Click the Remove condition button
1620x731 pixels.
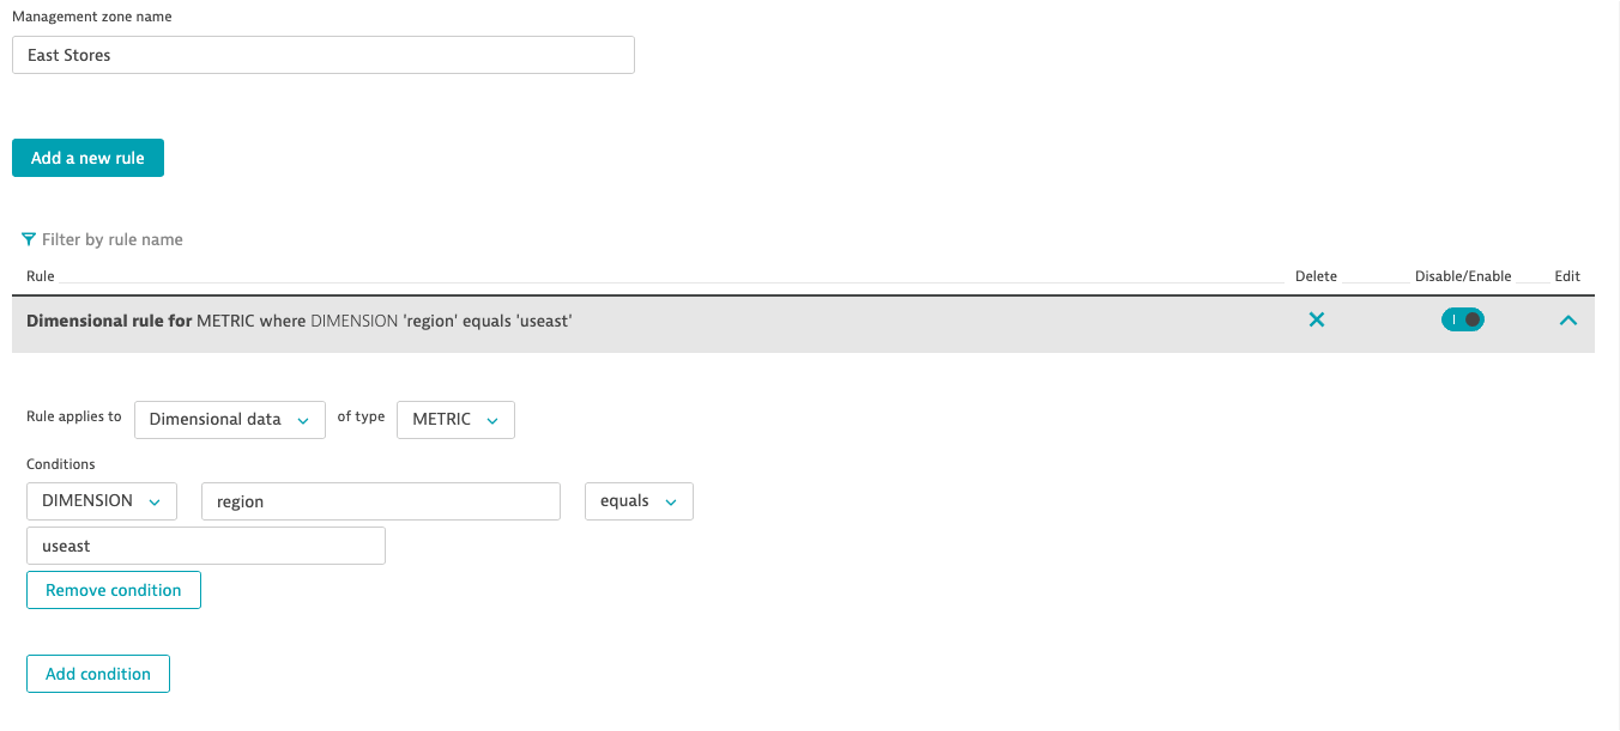click(x=114, y=590)
